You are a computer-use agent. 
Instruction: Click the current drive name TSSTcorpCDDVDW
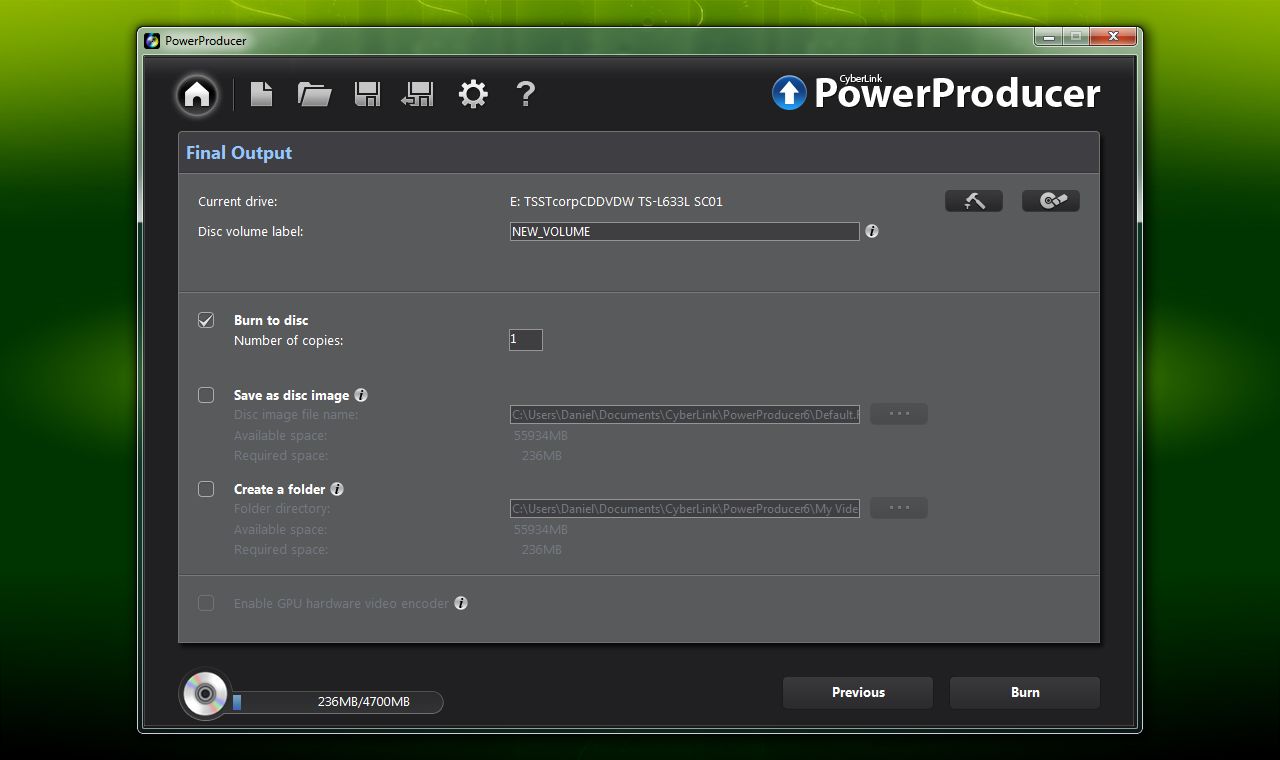[616, 201]
